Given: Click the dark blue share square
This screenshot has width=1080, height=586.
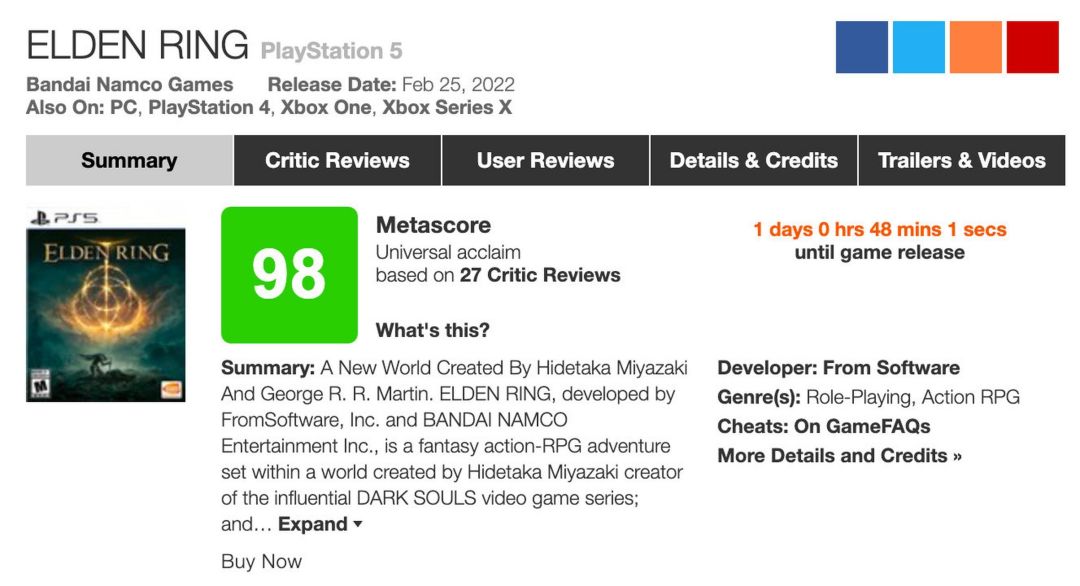Looking at the screenshot, I should (x=862, y=47).
